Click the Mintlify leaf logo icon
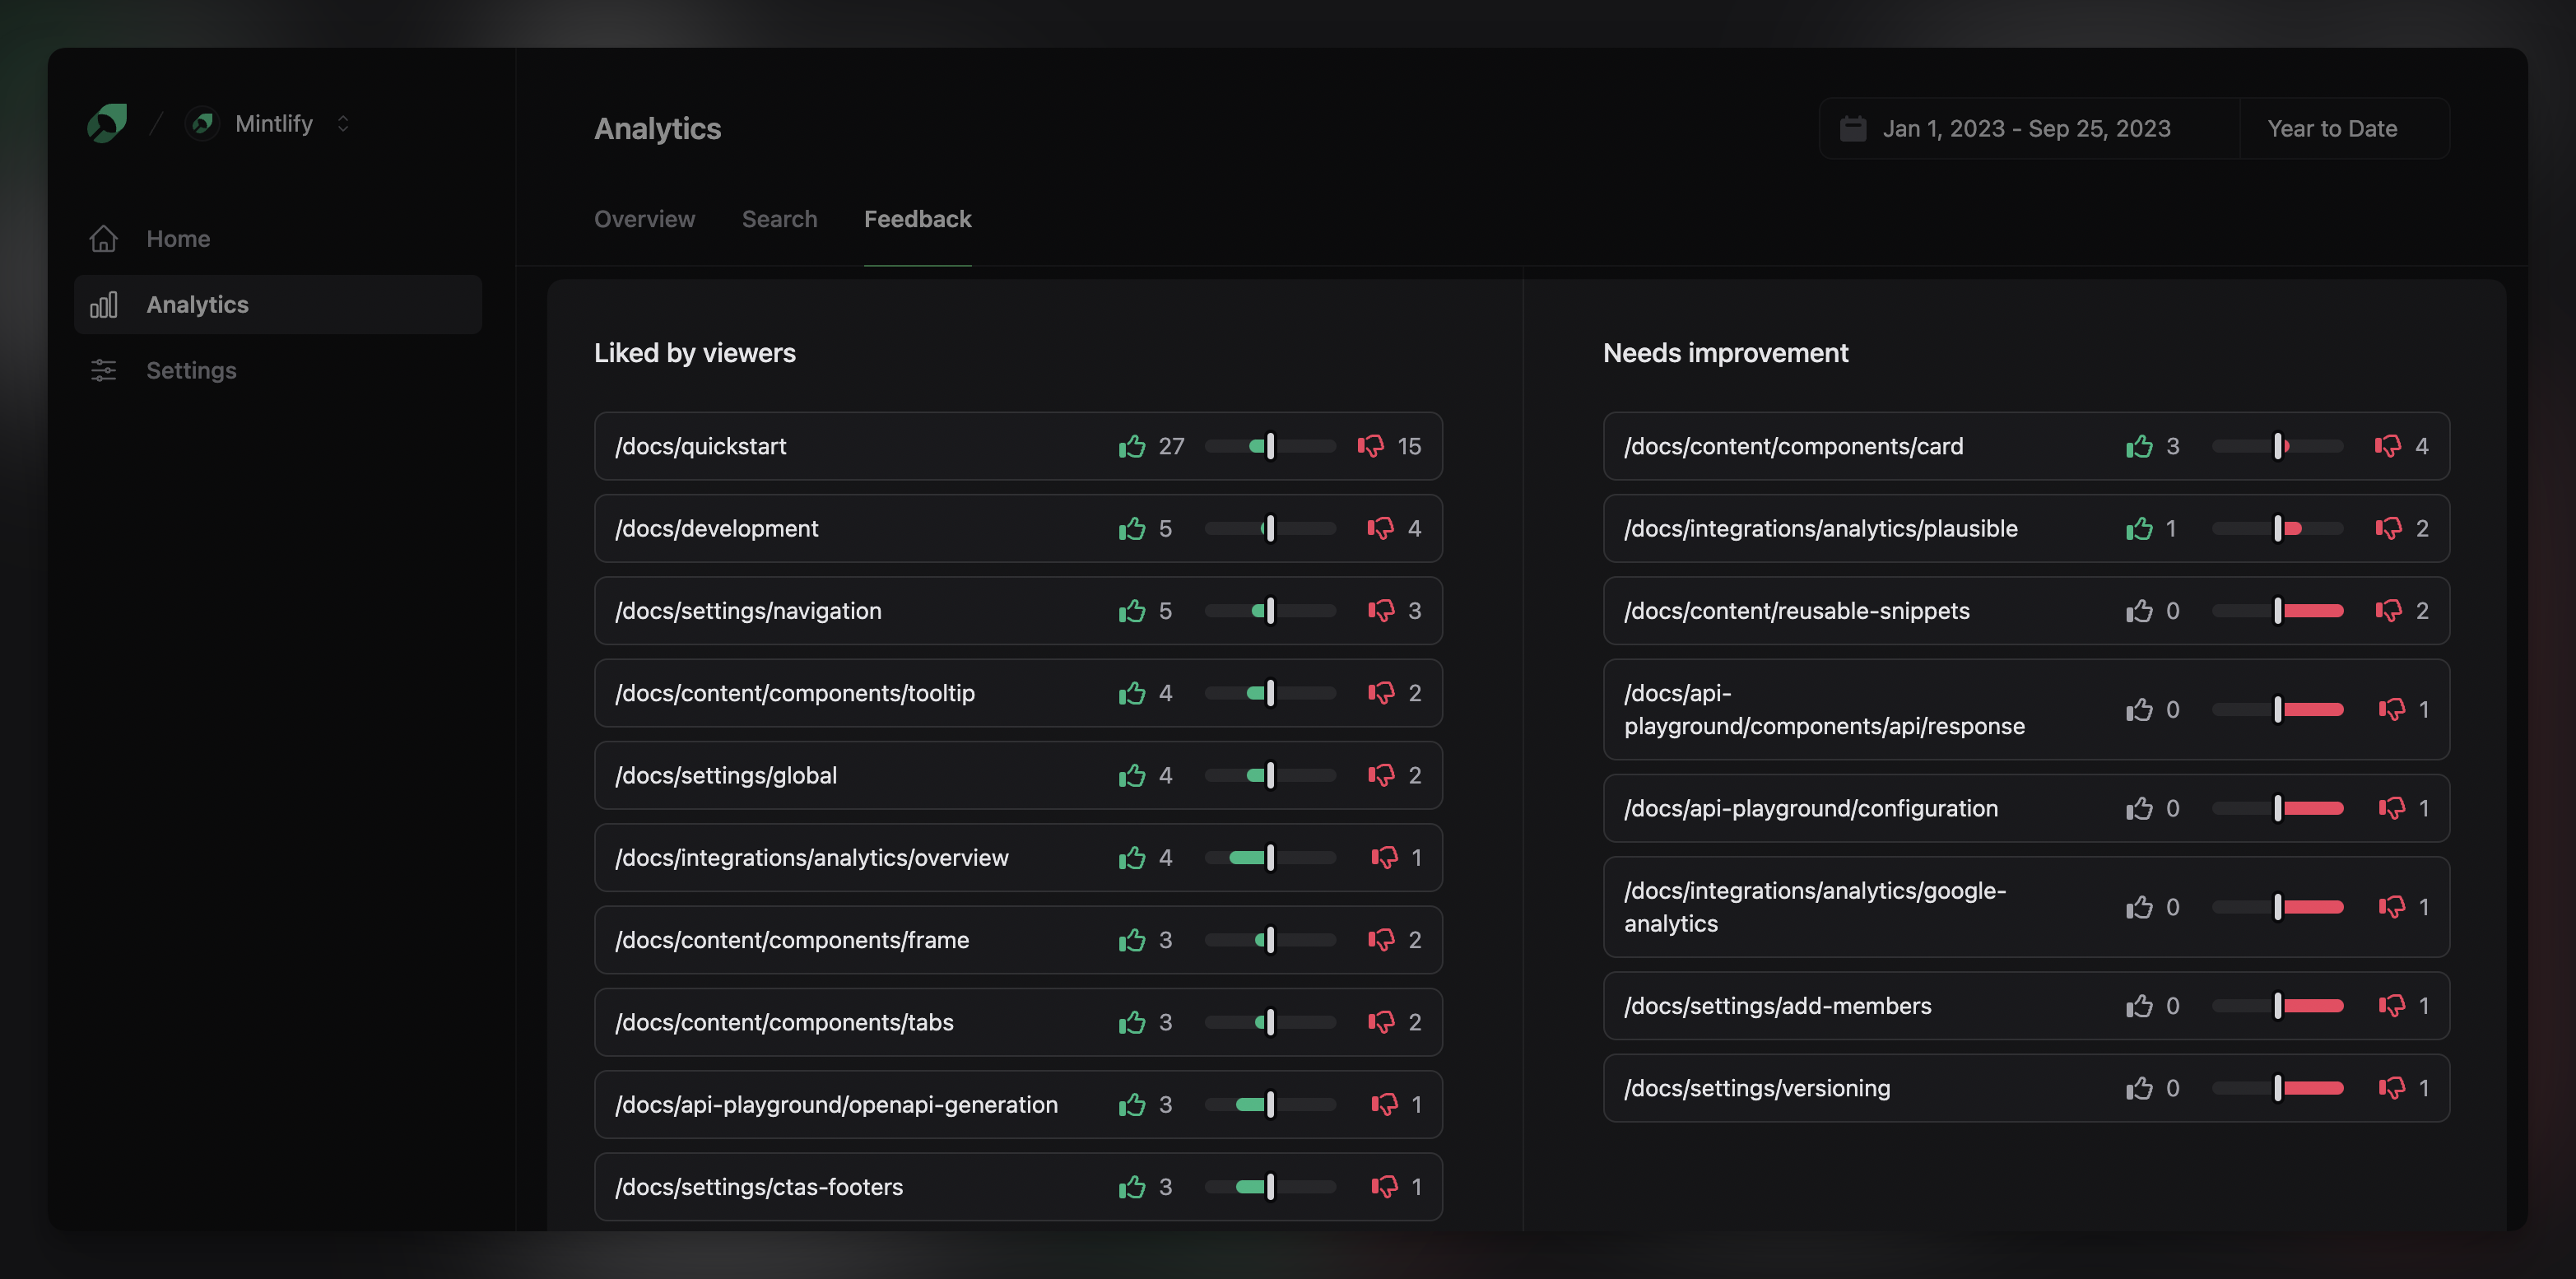The width and height of the screenshot is (2576, 1279). [x=107, y=123]
